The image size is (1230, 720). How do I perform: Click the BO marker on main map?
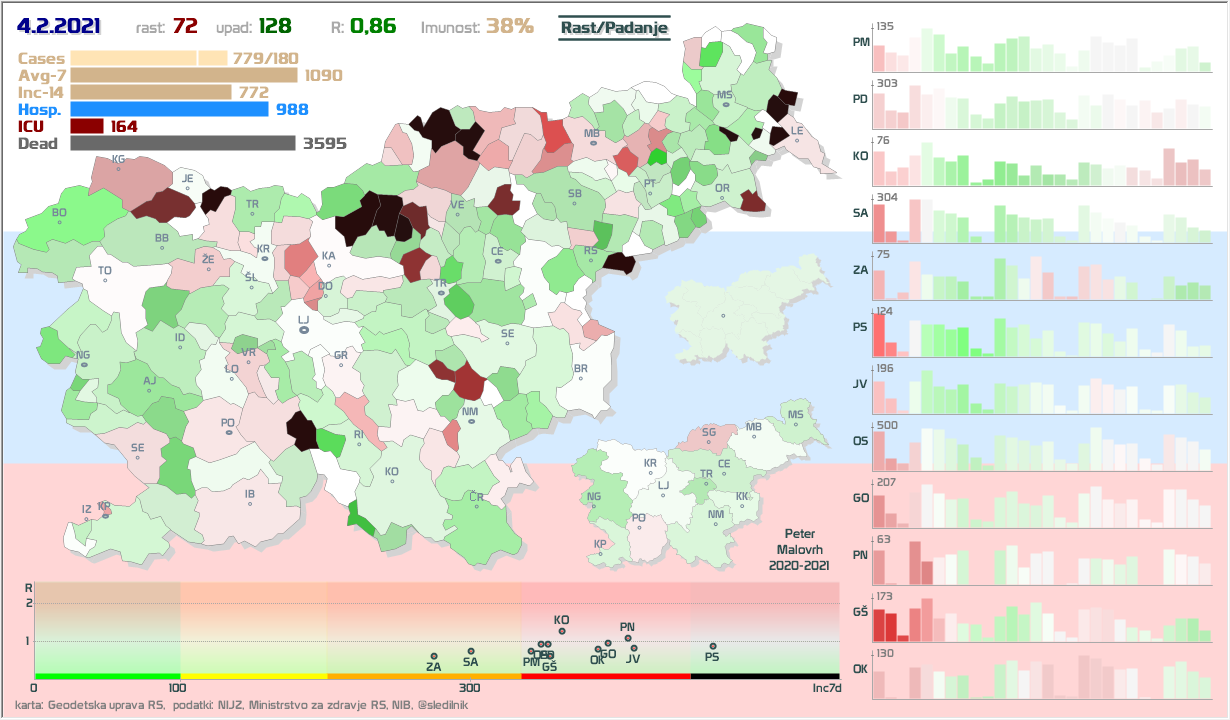59,222
